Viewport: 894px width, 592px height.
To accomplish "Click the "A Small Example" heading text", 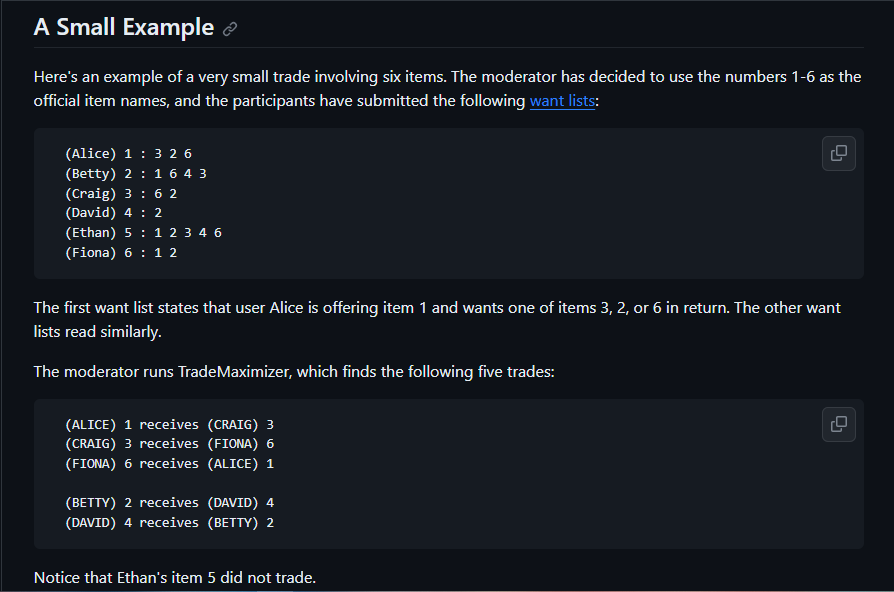I will click(124, 27).
